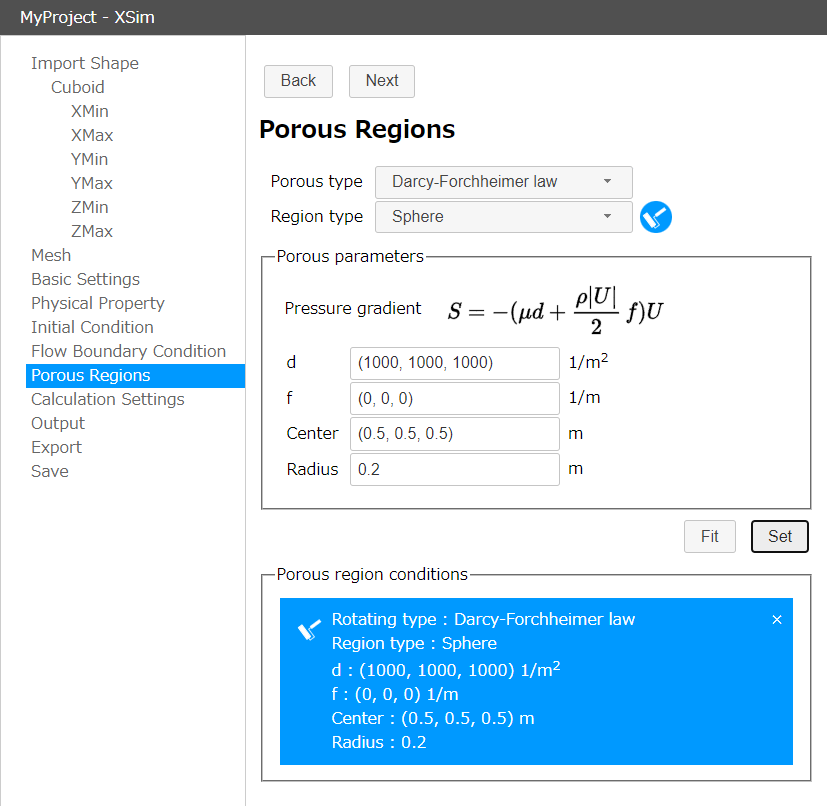Open Basic Settings step

point(85,280)
